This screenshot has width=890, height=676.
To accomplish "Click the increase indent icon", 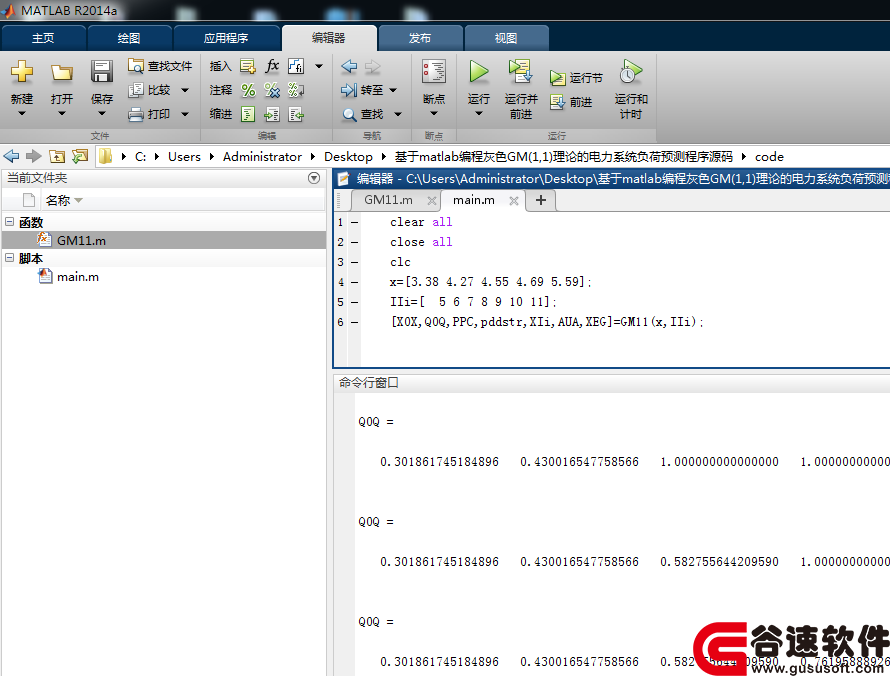I will pos(272,114).
